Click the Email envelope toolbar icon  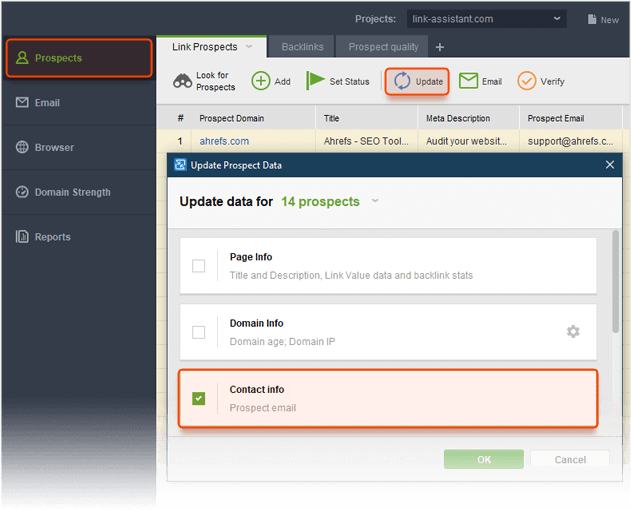tap(468, 81)
